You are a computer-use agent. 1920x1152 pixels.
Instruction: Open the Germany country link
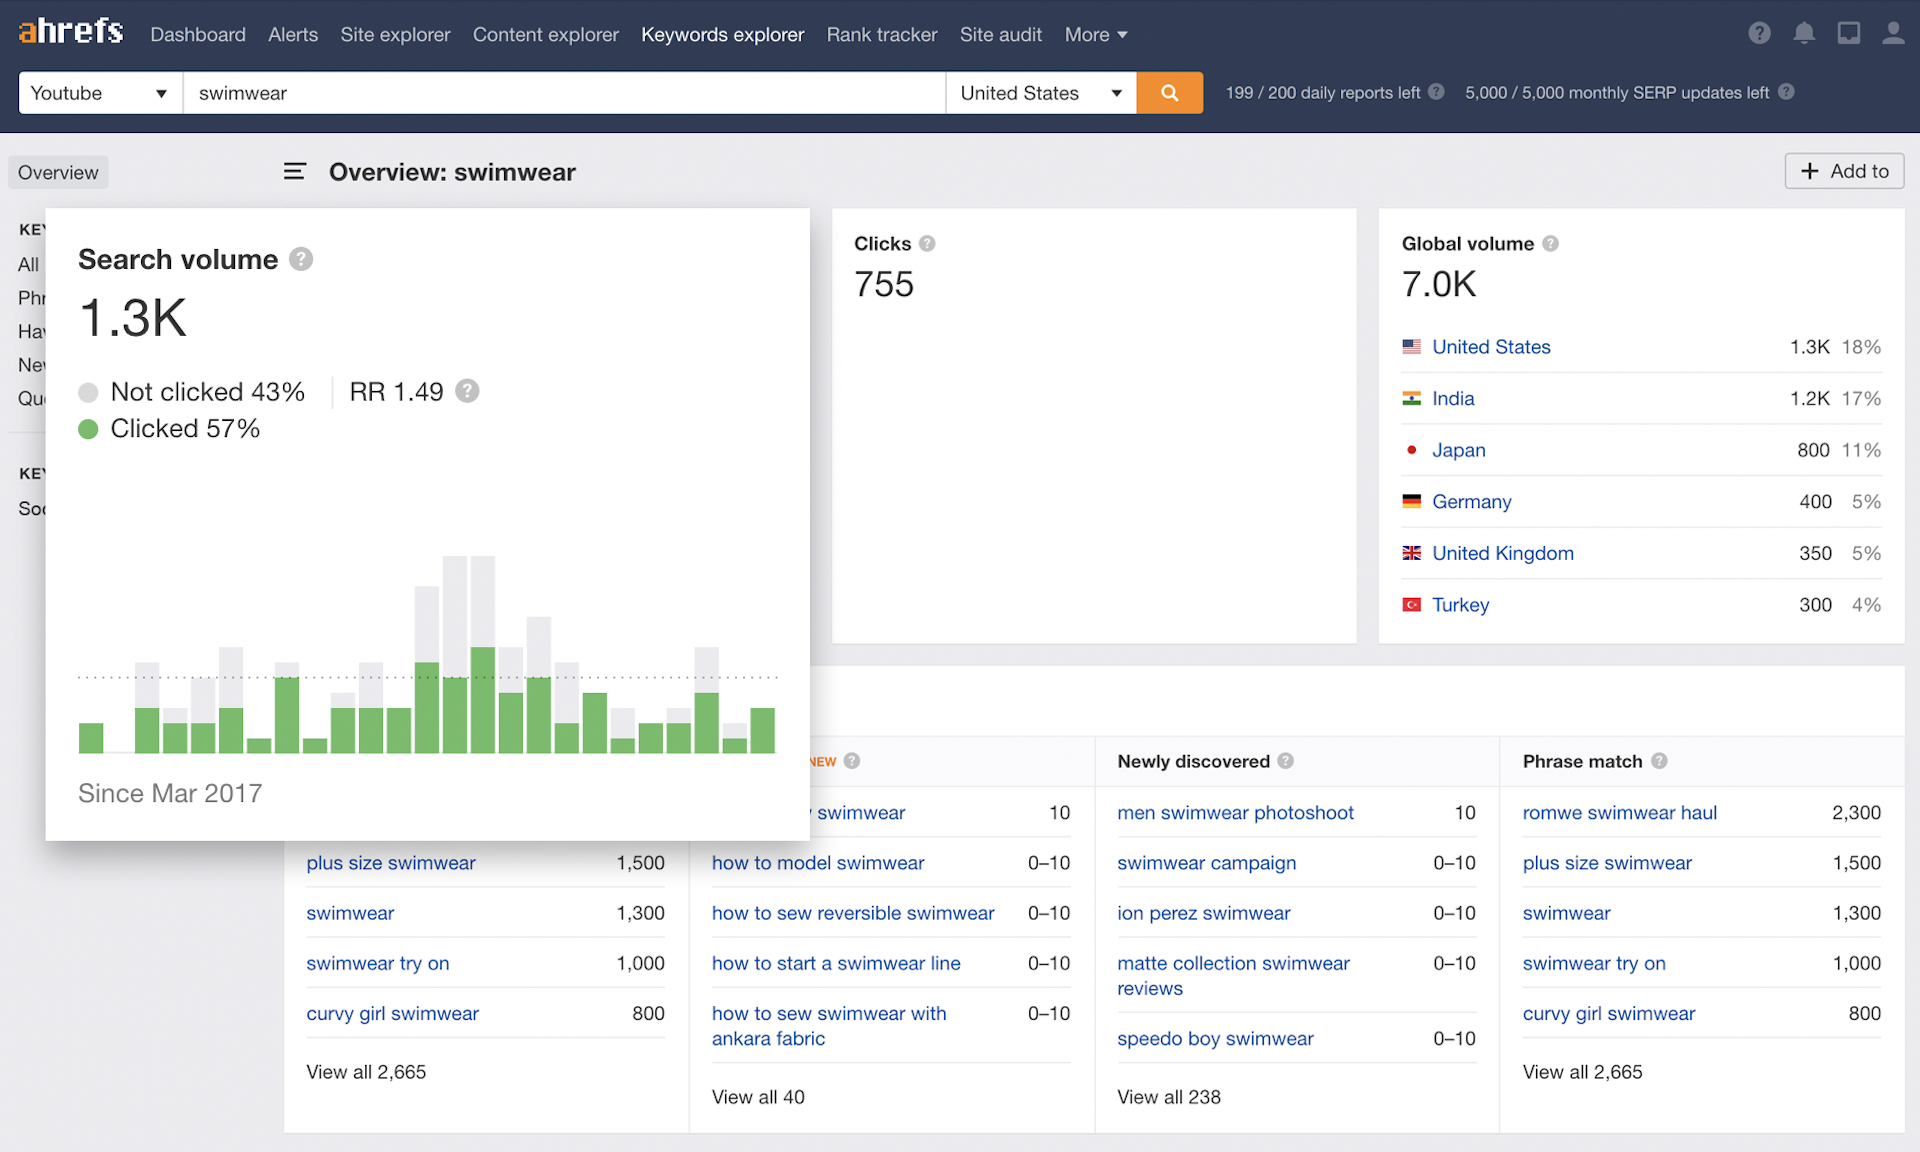(x=1472, y=501)
